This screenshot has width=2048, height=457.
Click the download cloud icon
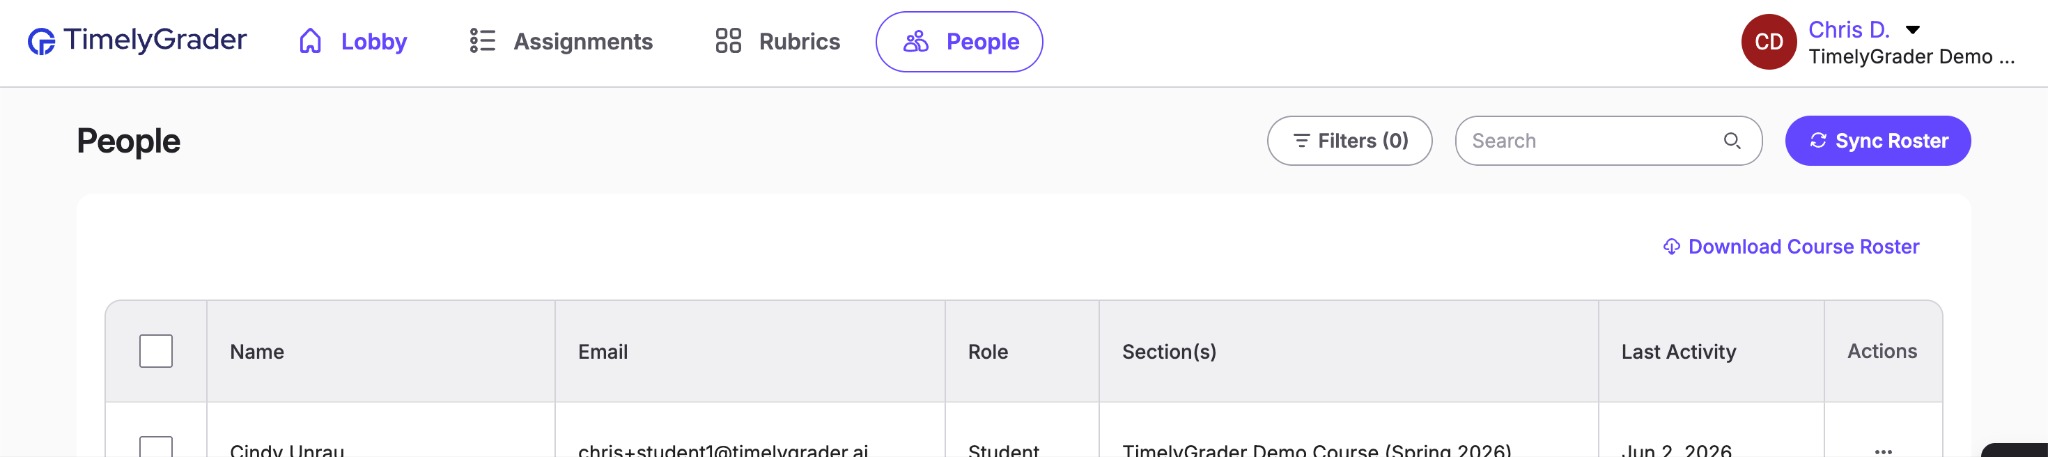coord(1671,247)
